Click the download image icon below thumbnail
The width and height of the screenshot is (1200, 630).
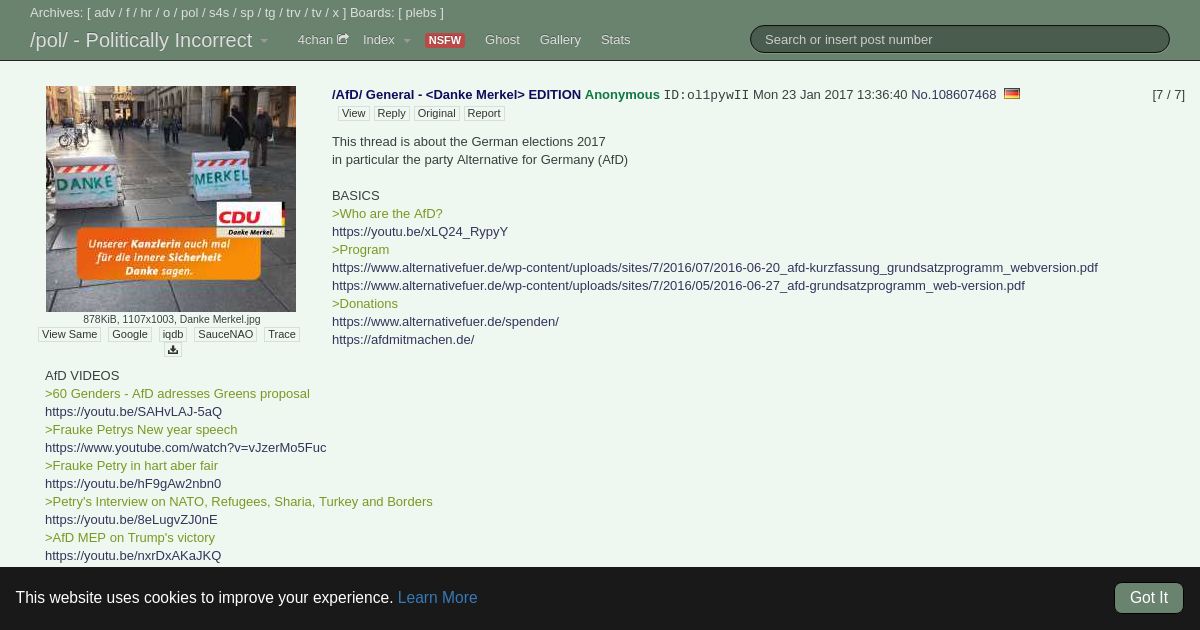[172, 350]
